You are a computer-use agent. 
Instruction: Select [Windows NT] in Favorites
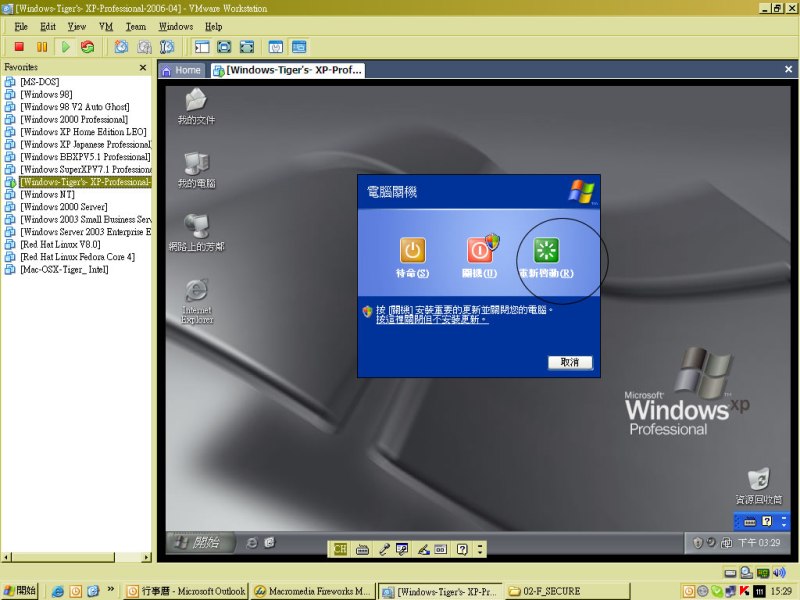(47, 194)
